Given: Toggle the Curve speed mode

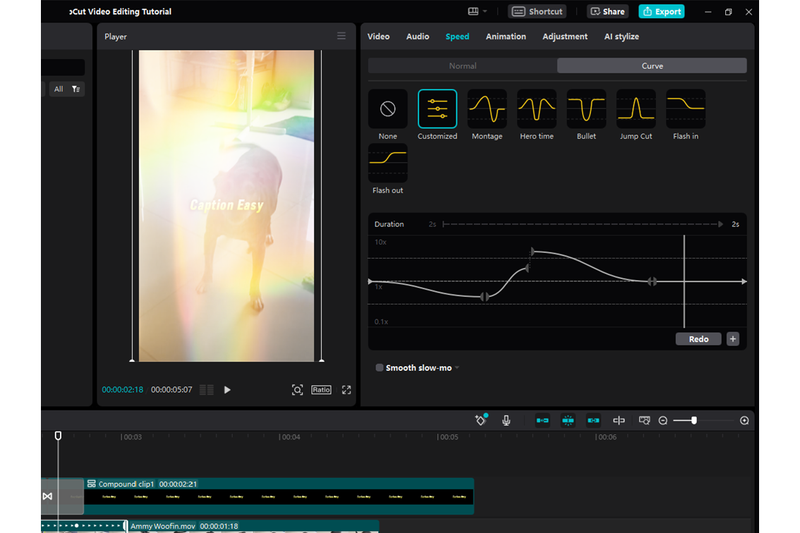Looking at the screenshot, I should coord(651,66).
